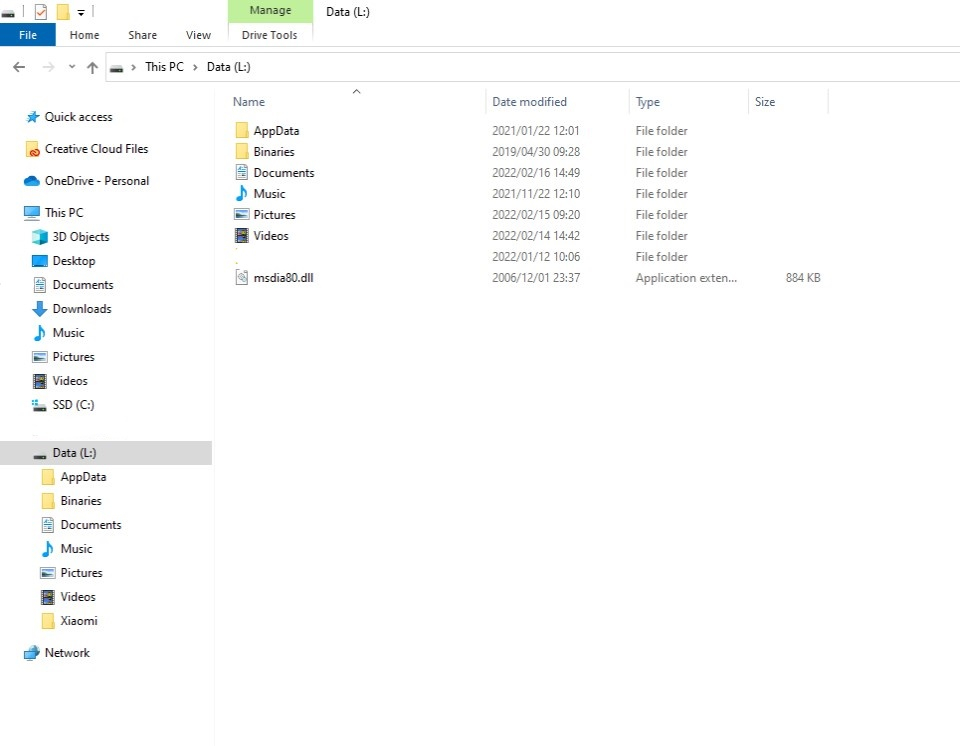Sort by the Type column header
960x746 pixels.
648,102
